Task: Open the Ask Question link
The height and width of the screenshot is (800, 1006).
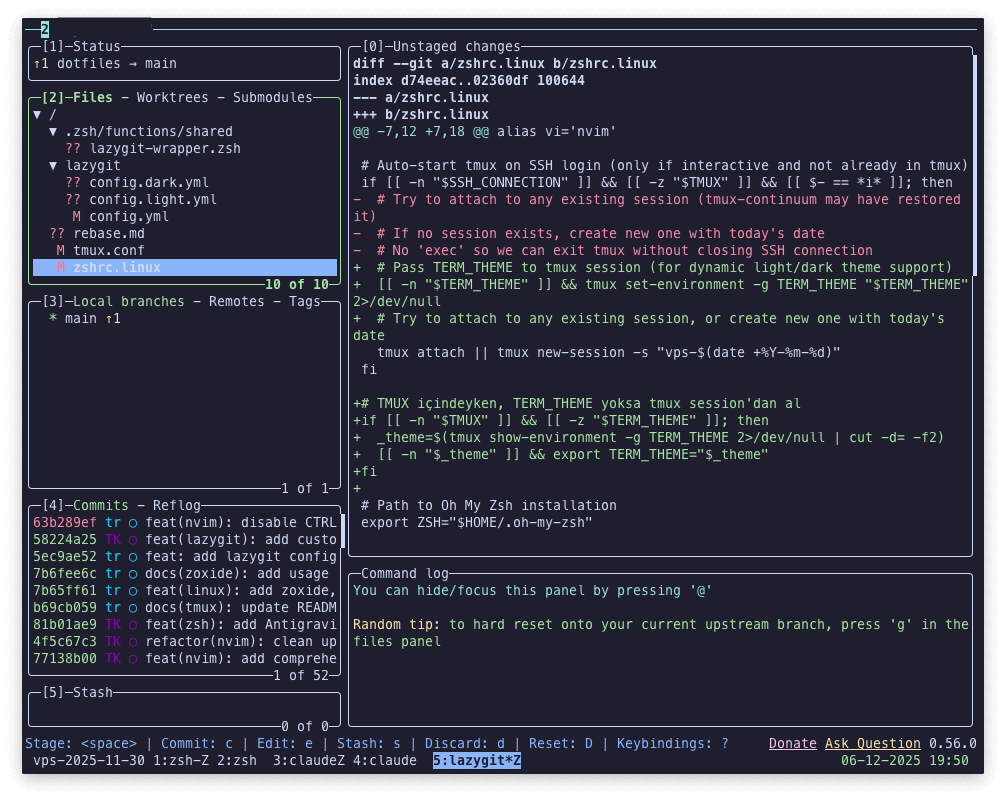Action: [873, 744]
